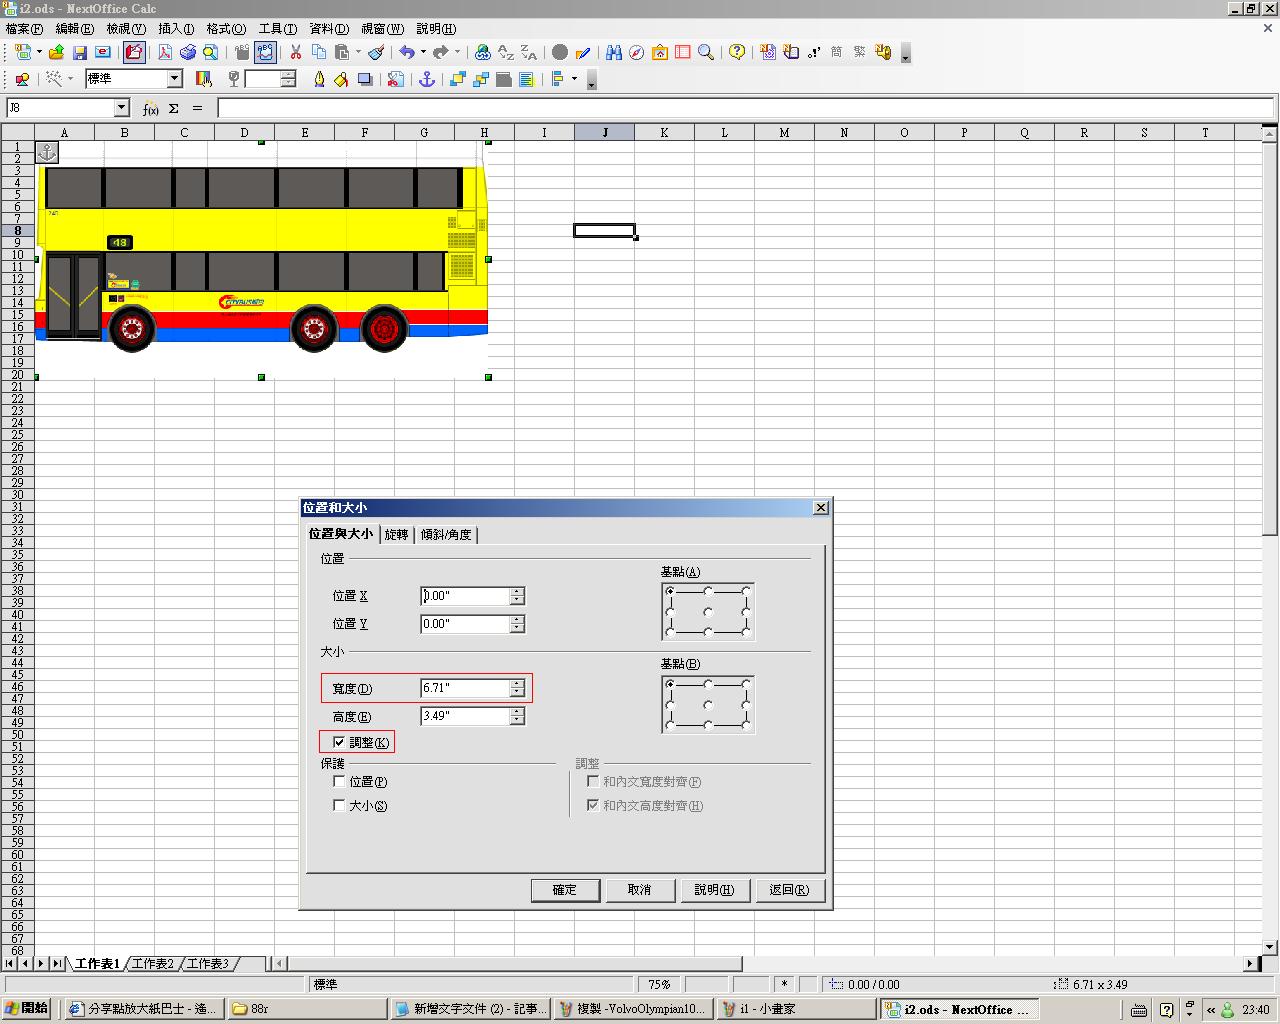
Task: Click the Print file directly icon
Action: [187, 52]
